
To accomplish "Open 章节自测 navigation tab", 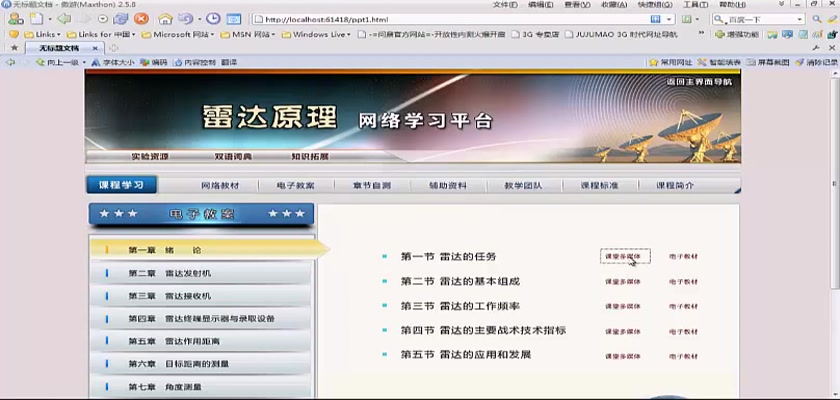I will 372,186.
